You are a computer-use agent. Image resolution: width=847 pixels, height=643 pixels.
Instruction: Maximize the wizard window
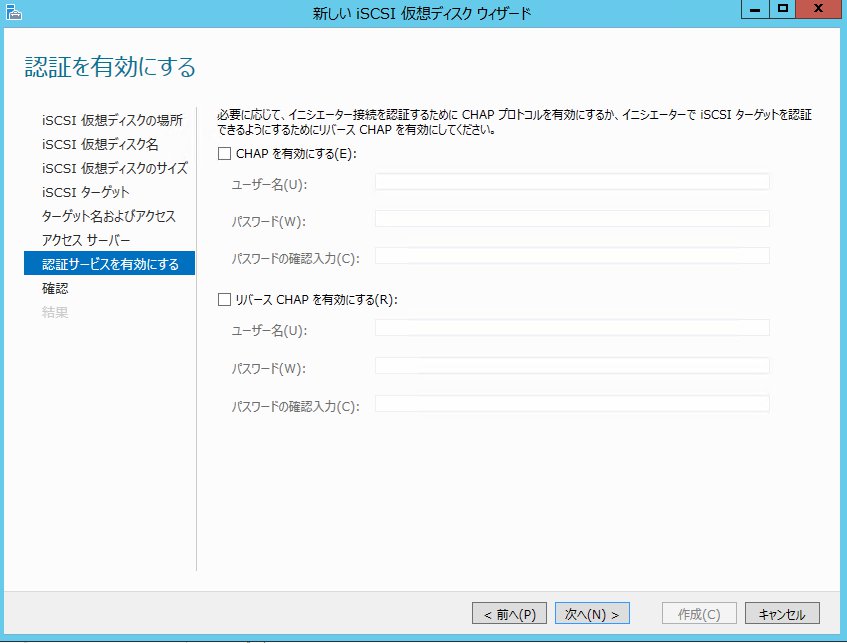(783, 10)
